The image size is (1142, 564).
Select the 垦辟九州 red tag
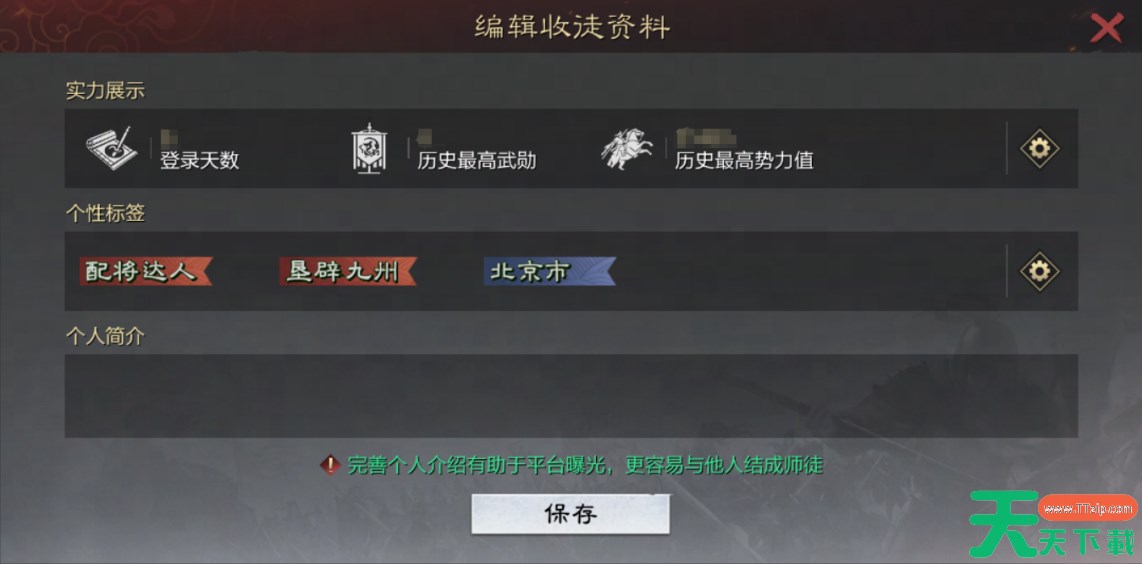[x=348, y=272]
